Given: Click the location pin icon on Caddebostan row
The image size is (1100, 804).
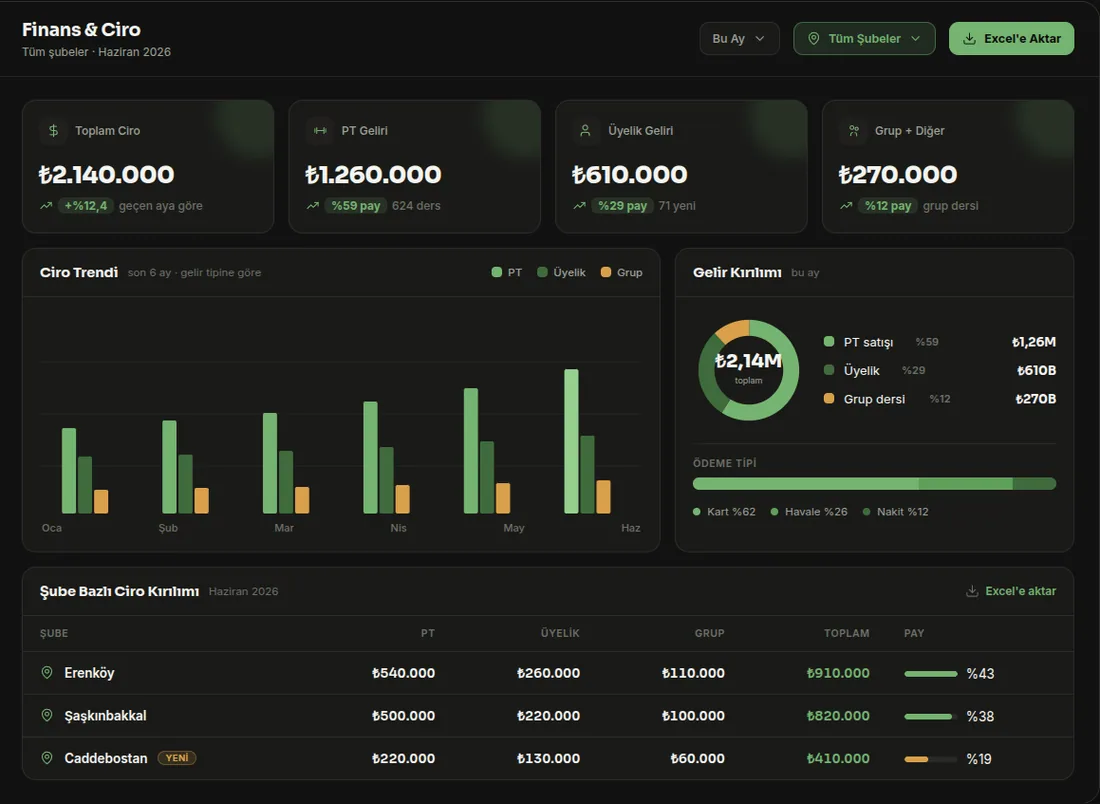Looking at the screenshot, I should (47, 758).
